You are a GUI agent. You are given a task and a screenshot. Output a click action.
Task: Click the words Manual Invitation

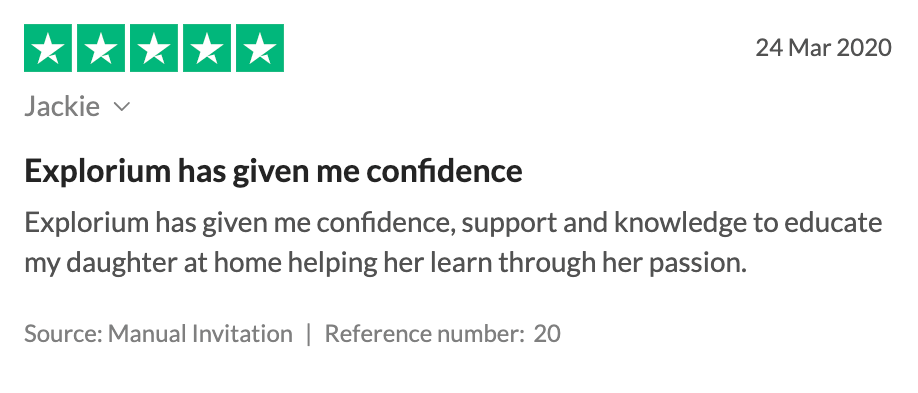(x=200, y=334)
